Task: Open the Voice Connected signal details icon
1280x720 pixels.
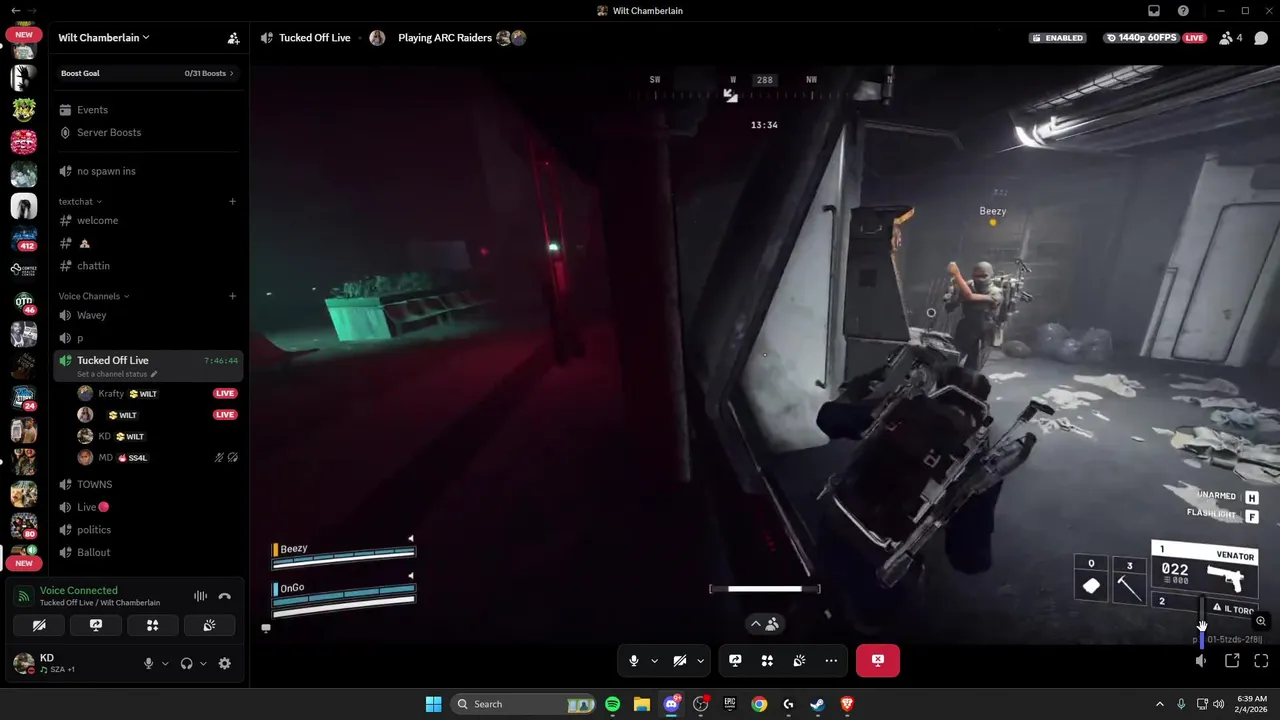Action: pyautogui.click(x=23, y=596)
